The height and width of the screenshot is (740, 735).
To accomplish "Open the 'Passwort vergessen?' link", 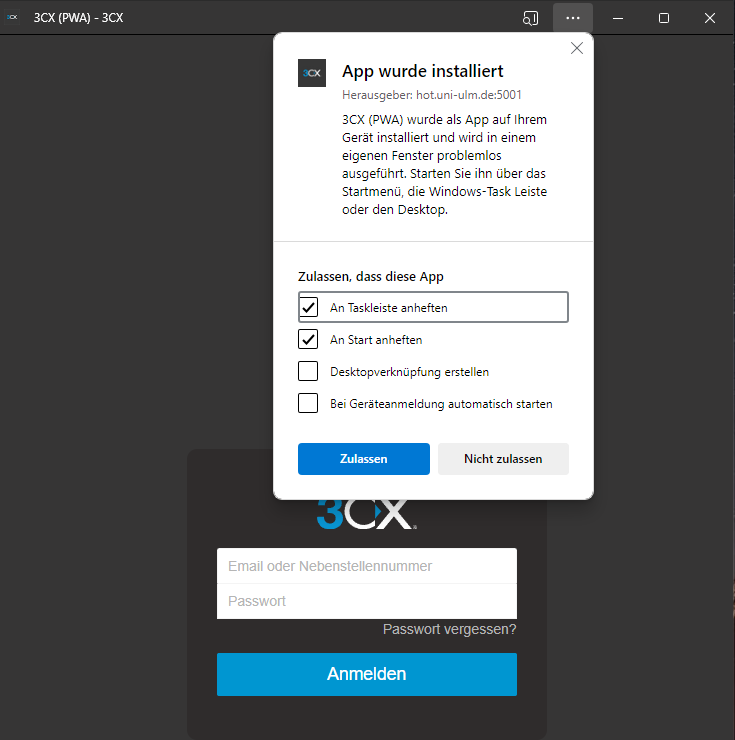I will (x=449, y=629).
